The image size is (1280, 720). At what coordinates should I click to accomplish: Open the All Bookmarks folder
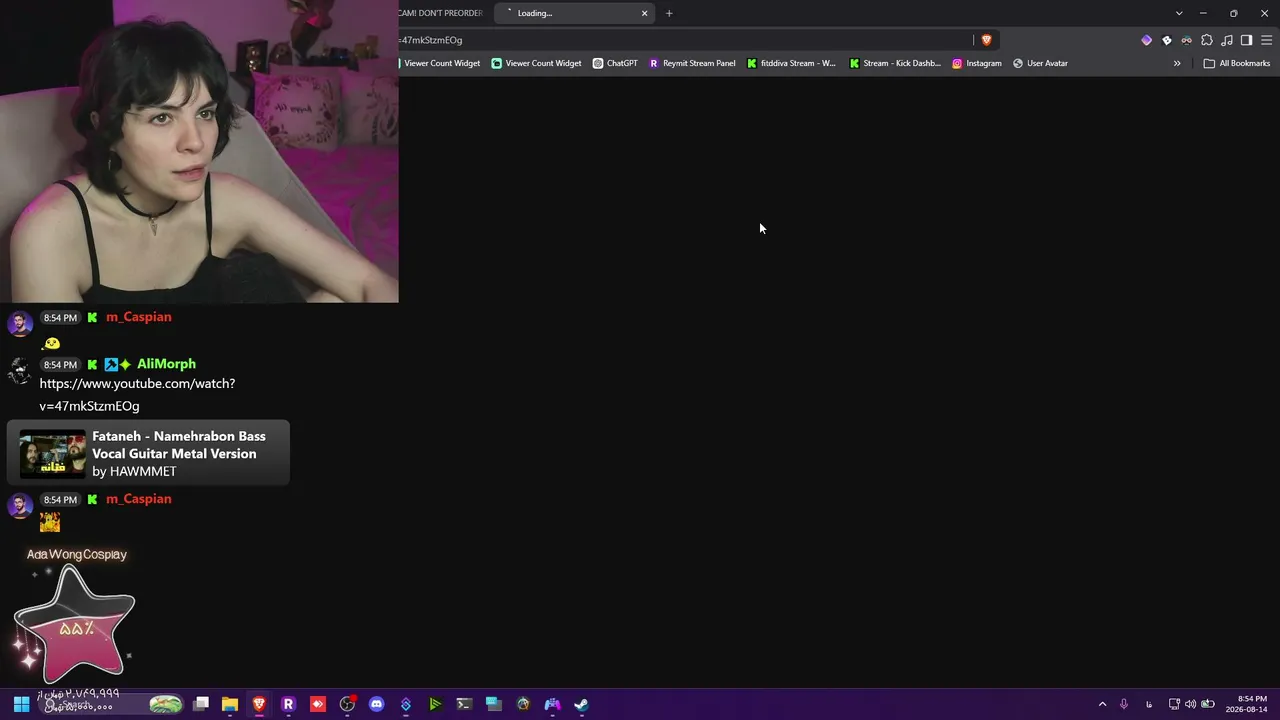[x=1236, y=63]
